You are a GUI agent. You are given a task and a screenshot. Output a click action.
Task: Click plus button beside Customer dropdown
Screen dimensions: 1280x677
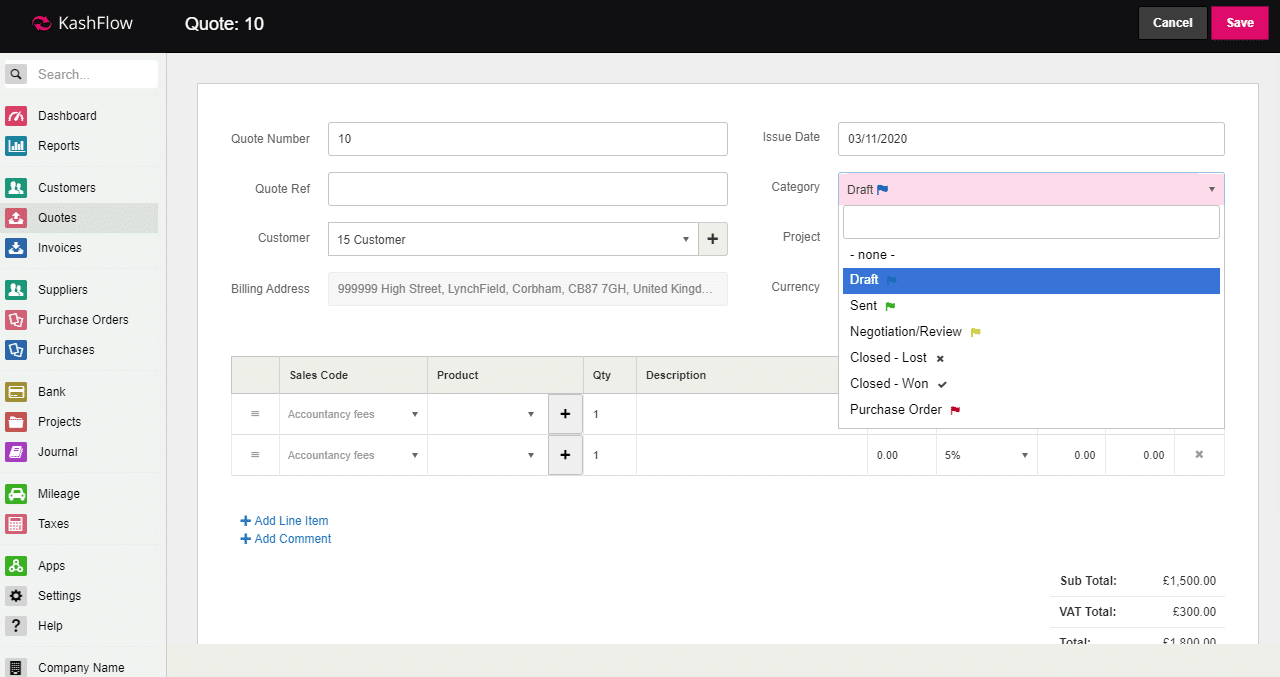(x=712, y=239)
